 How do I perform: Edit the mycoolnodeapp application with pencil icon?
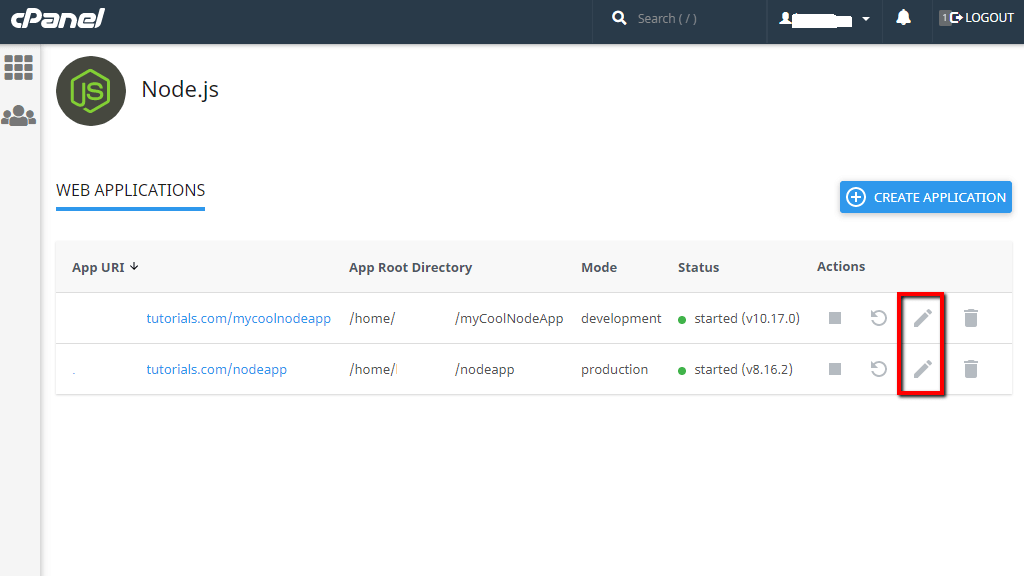(921, 318)
